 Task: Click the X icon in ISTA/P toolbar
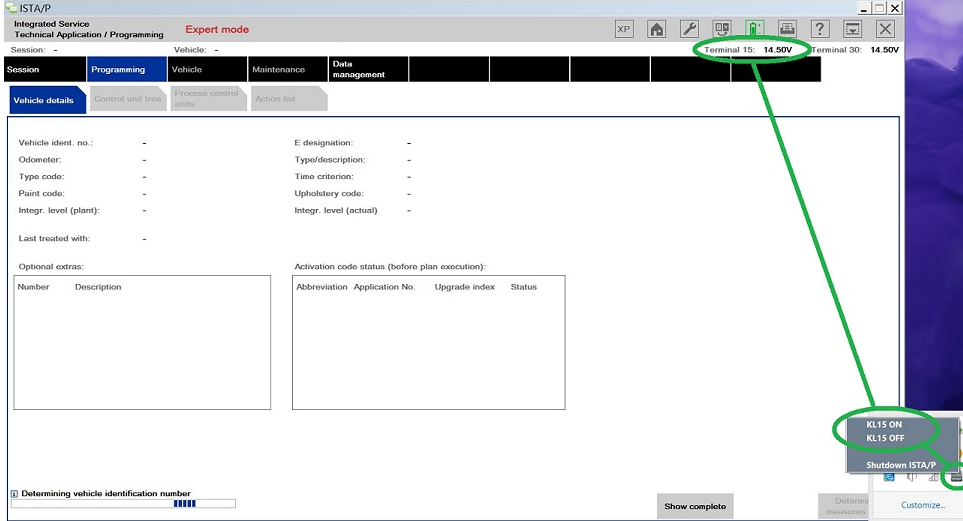(x=885, y=29)
